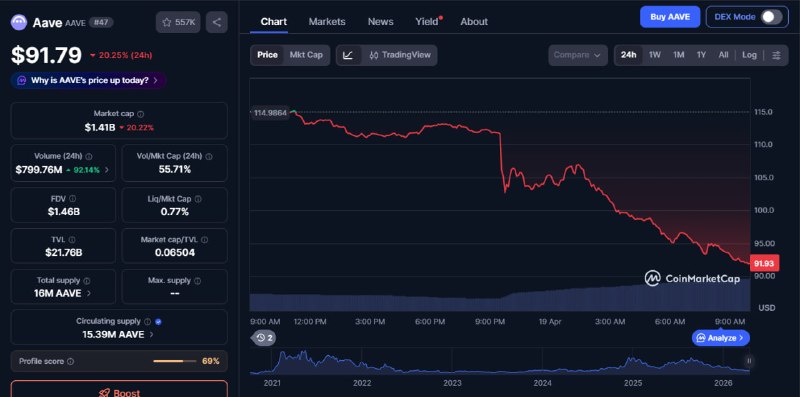Switch chart view to Mkt Cap
The image size is (800, 397).
(x=306, y=55)
